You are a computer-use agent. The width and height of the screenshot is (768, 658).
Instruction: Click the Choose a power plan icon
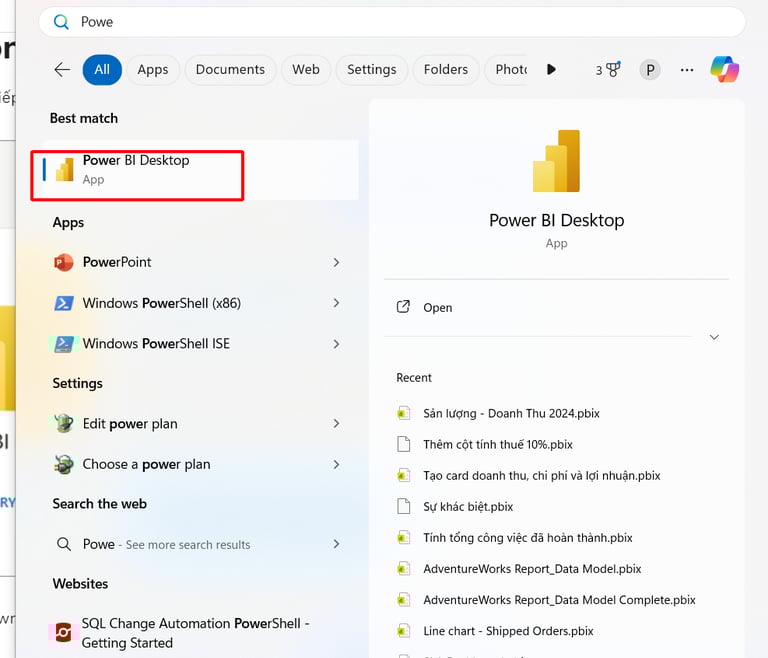pos(64,464)
